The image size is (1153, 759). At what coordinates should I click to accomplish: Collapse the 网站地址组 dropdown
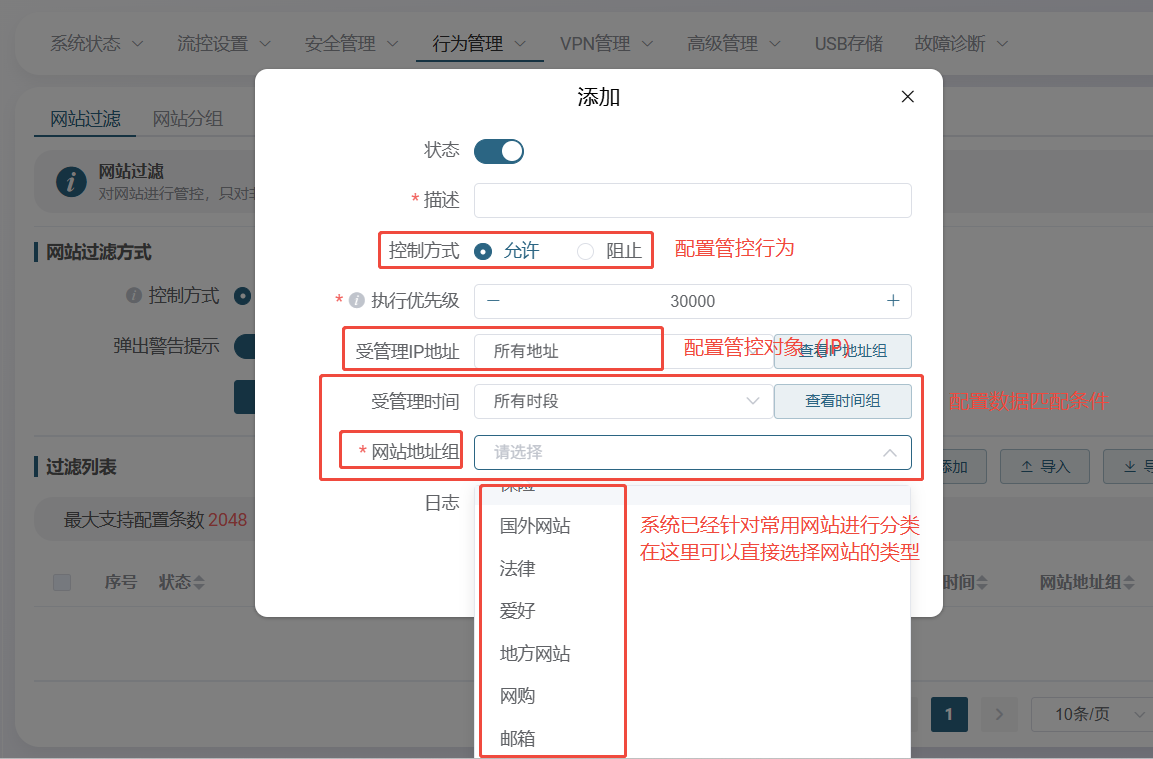tap(889, 453)
